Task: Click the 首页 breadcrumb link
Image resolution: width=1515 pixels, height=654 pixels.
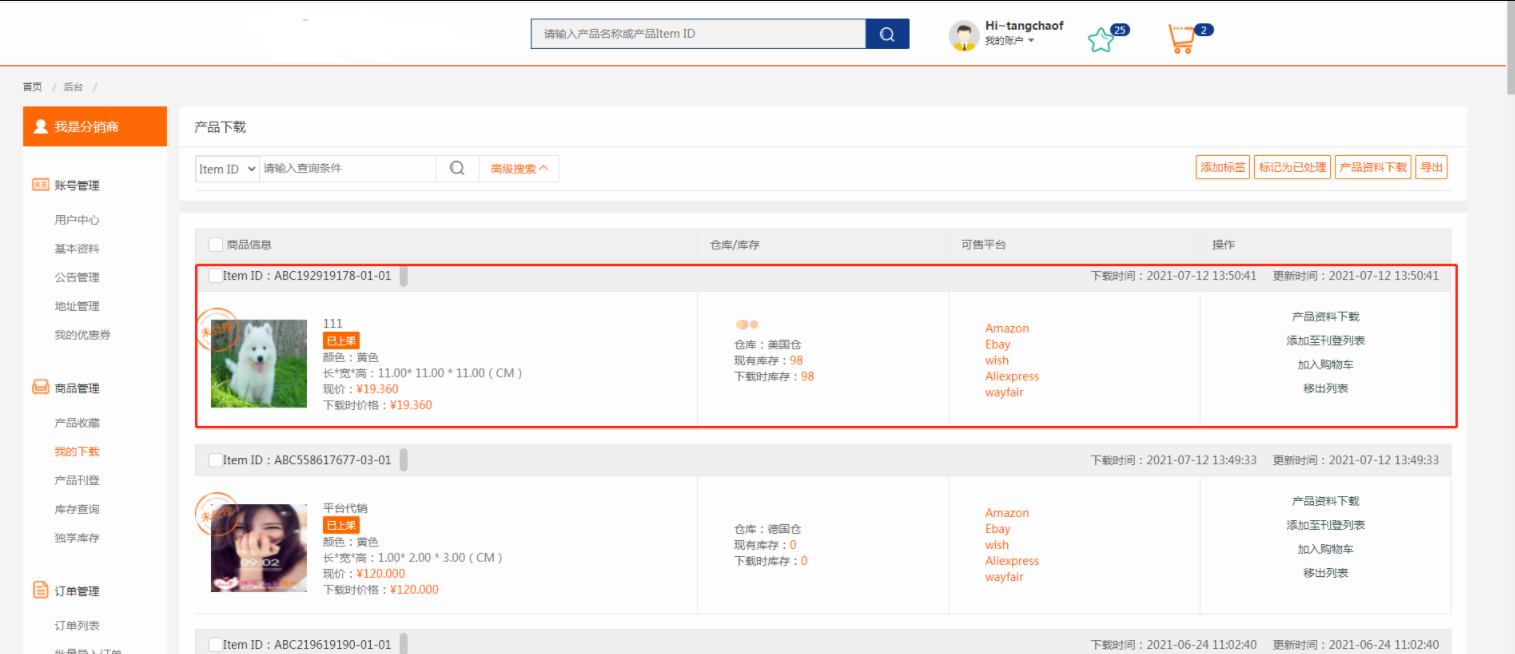Action: coord(33,87)
